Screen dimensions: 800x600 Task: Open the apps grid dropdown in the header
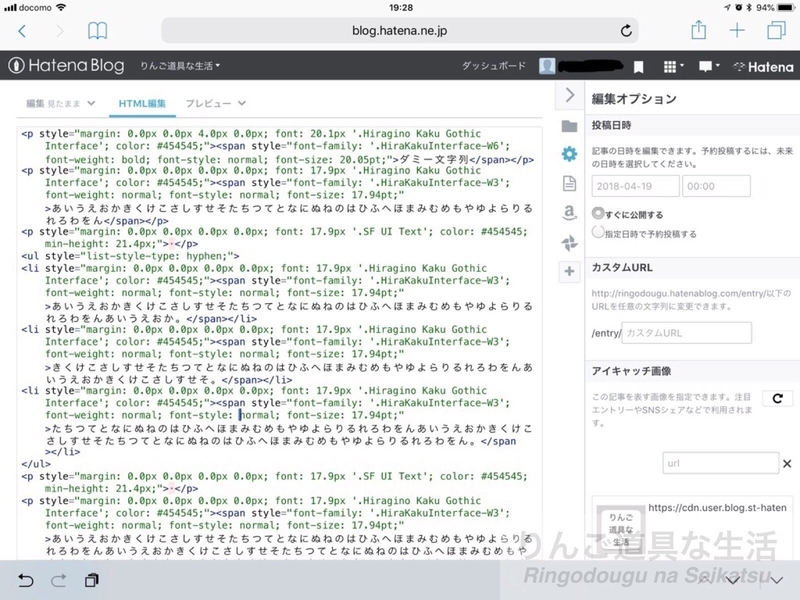coord(672,65)
